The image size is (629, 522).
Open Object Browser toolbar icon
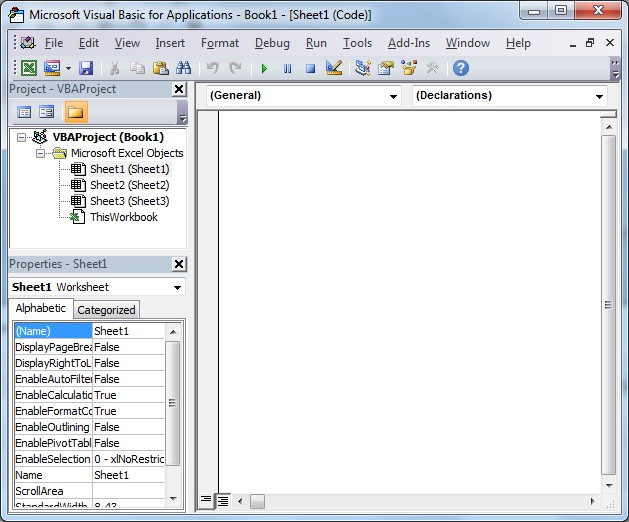coord(409,68)
